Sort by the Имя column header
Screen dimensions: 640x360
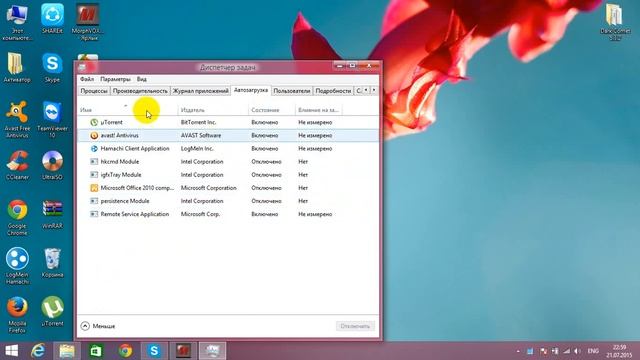pyautogui.click(x=127, y=110)
